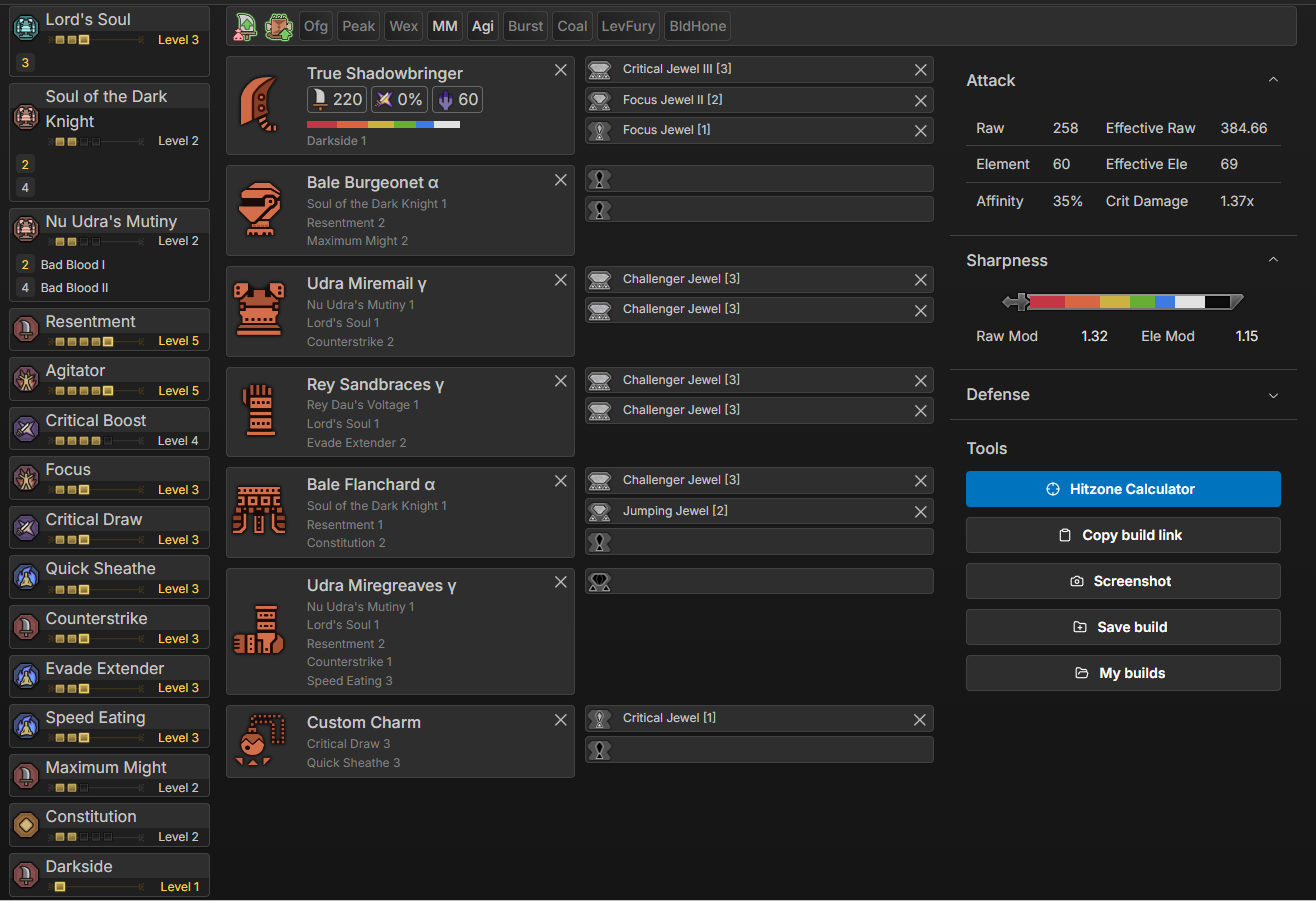Image resolution: width=1316 pixels, height=901 pixels.
Task: Open the empty Udra Miregreaves decoration slot
Action: pos(759,581)
